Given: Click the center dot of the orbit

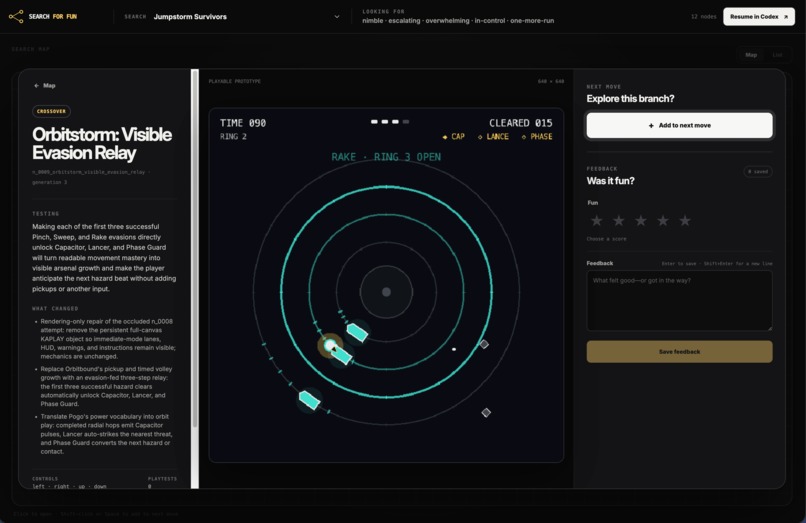Looking at the screenshot, I should coord(387,292).
